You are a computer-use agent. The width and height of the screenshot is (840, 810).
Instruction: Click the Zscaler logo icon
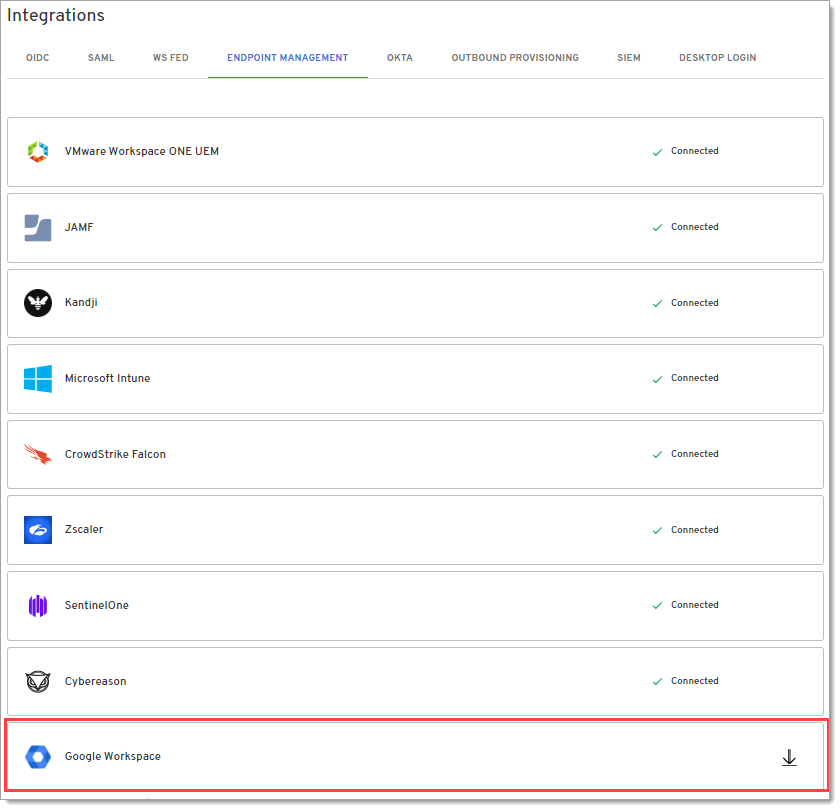pyautogui.click(x=38, y=530)
